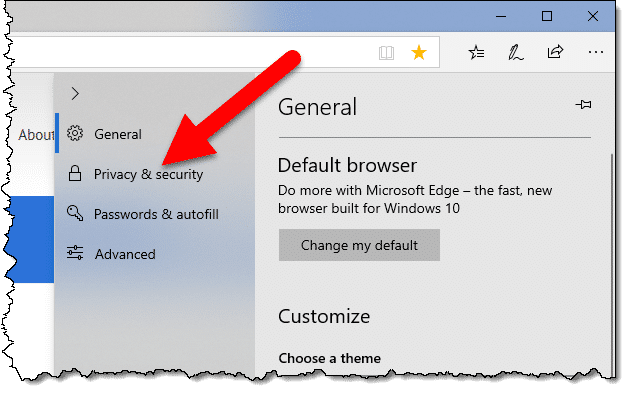Click the About tab on page
This screenshot has height=395, width=627.
click(x=36, y=135)
